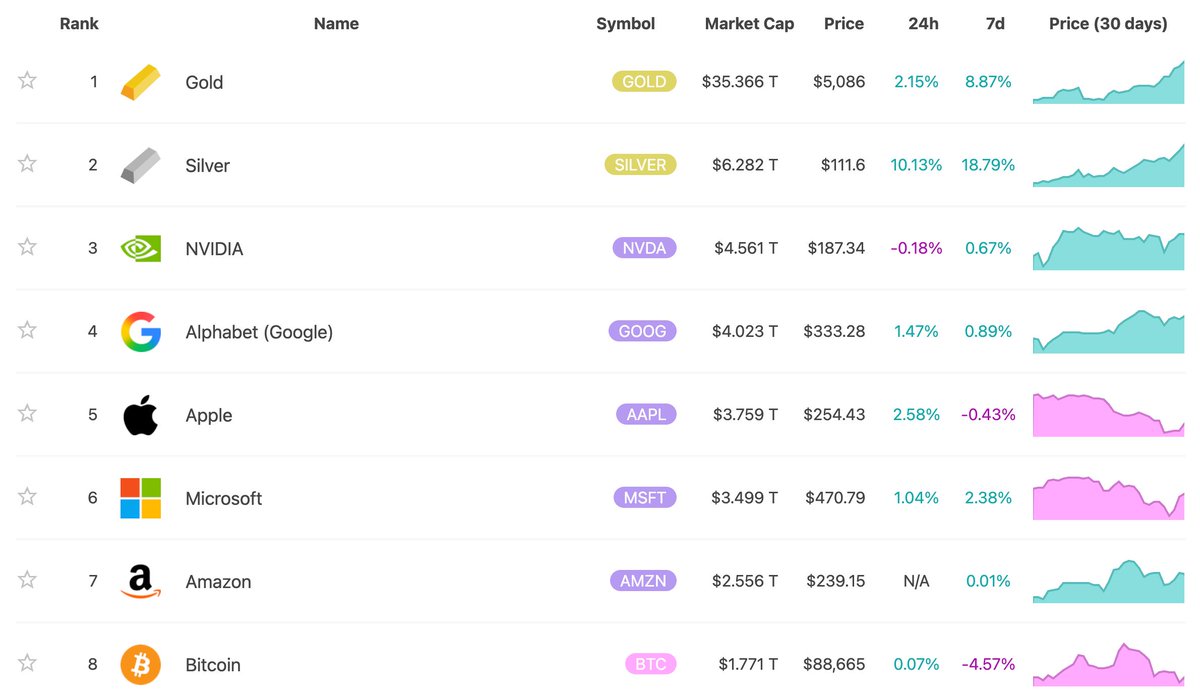Viewport: 1200px width, 696px height.
Task: Open the Alphabet (Google) name link
Action: 259,332
